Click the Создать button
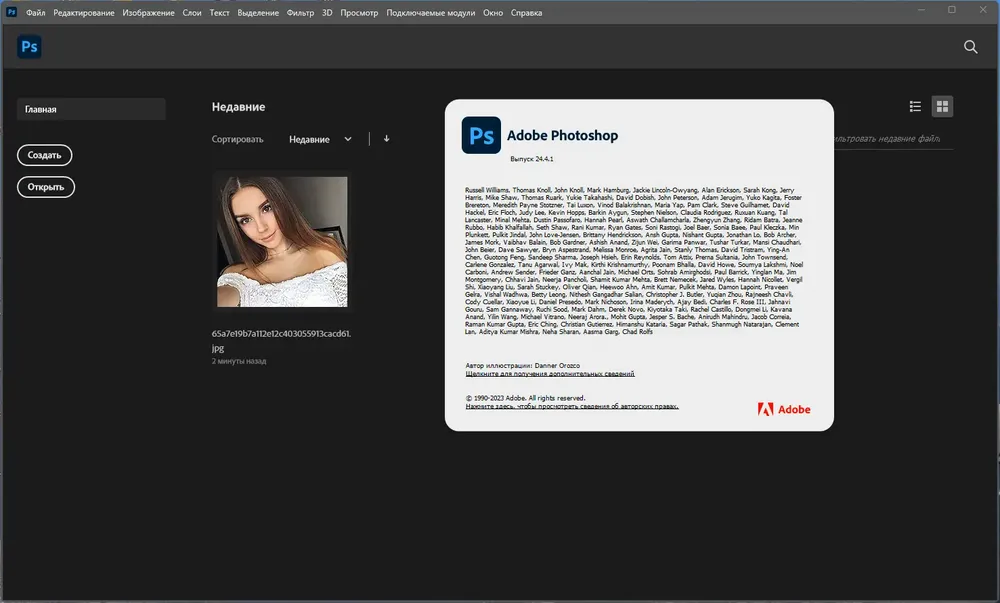The height and width of the screenshot is (603, 1000). 45,155
